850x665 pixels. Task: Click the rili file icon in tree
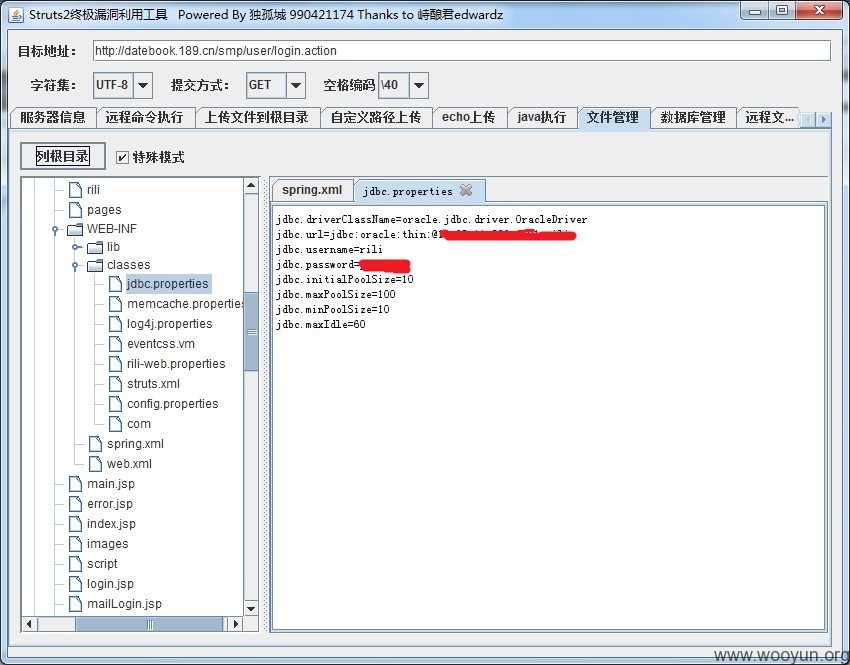click(75, 190)
